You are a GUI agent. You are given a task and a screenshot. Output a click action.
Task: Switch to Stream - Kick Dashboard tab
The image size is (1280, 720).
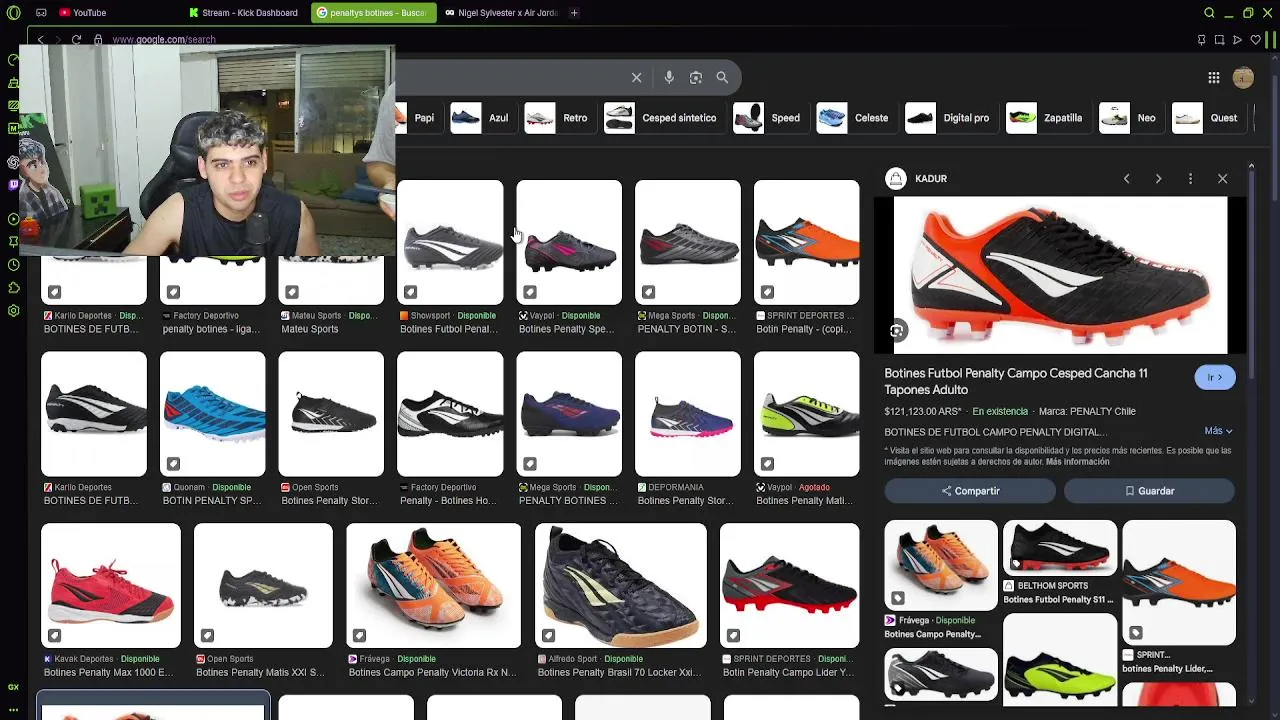pos(244,13)
